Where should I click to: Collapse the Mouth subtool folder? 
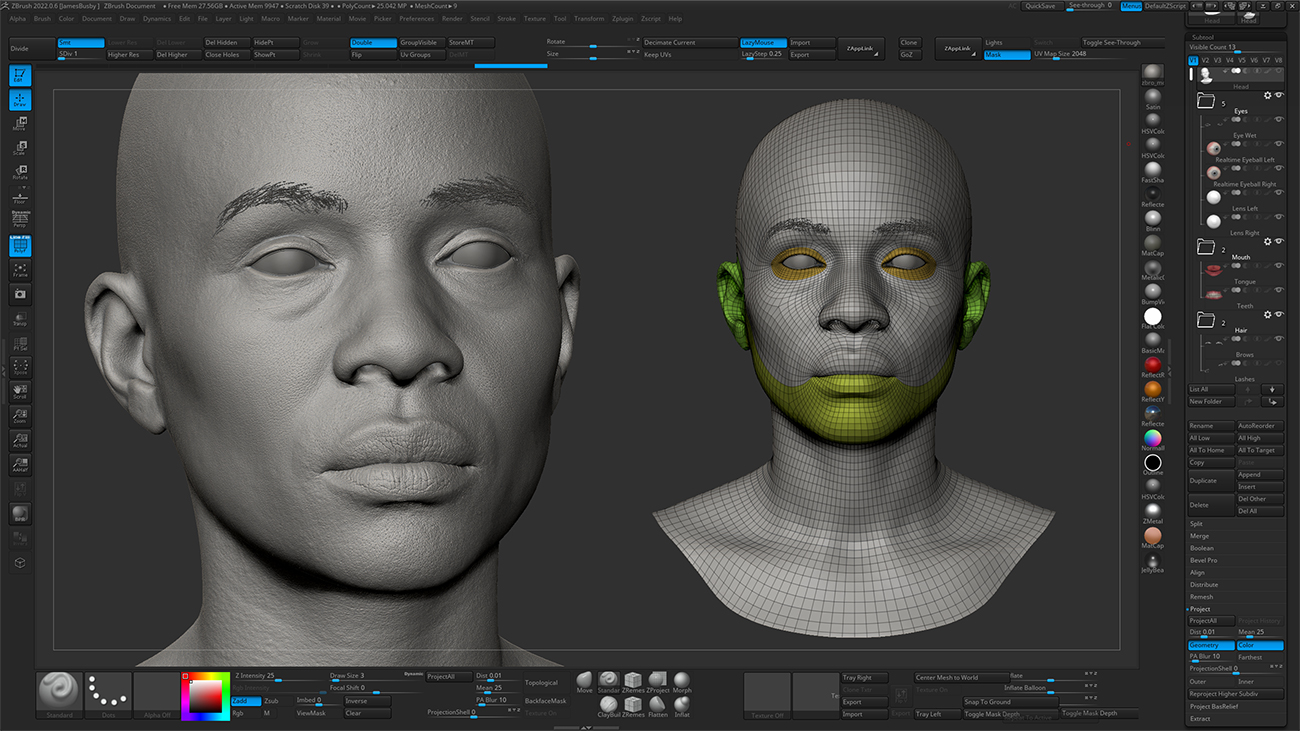(x=1205, y=246)
